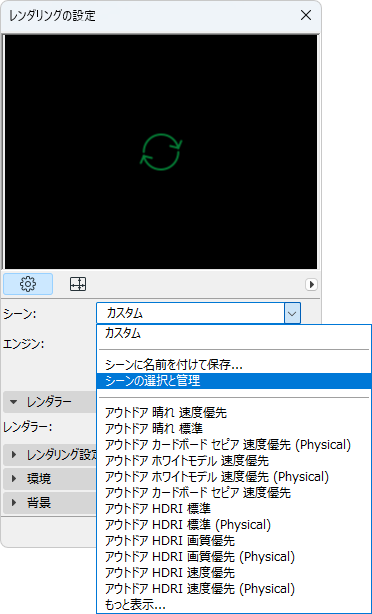
Task: Pick アウトドア HDRI 画質優先
Action: [x=234, y=541]
